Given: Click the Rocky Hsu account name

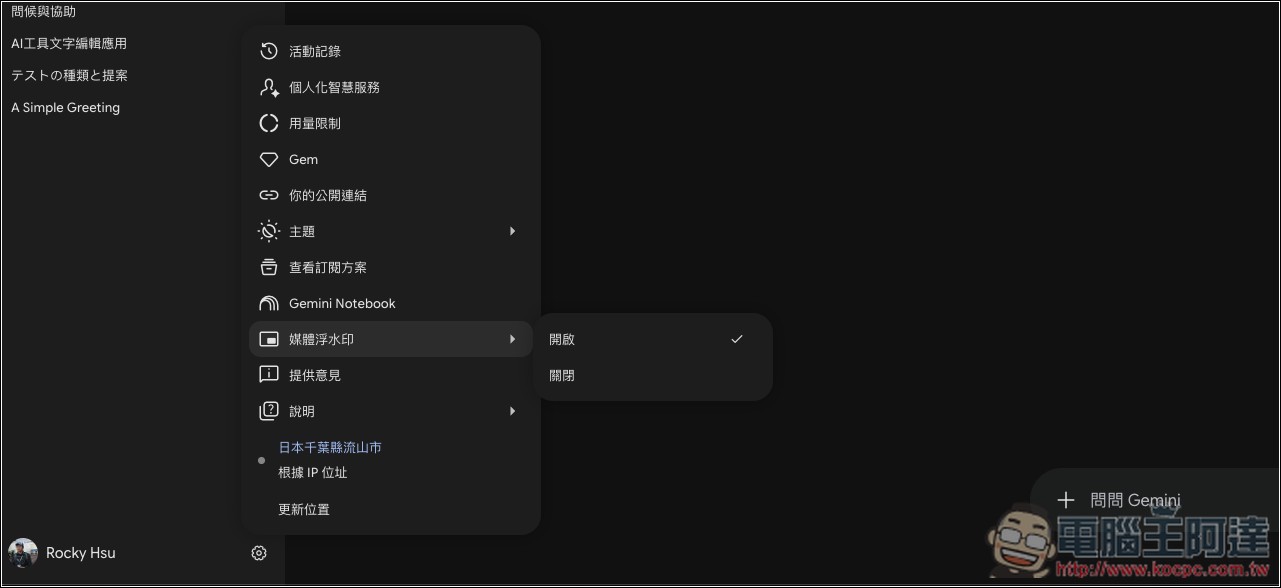Looking at the screenshot, I should (x=81, y=553).
